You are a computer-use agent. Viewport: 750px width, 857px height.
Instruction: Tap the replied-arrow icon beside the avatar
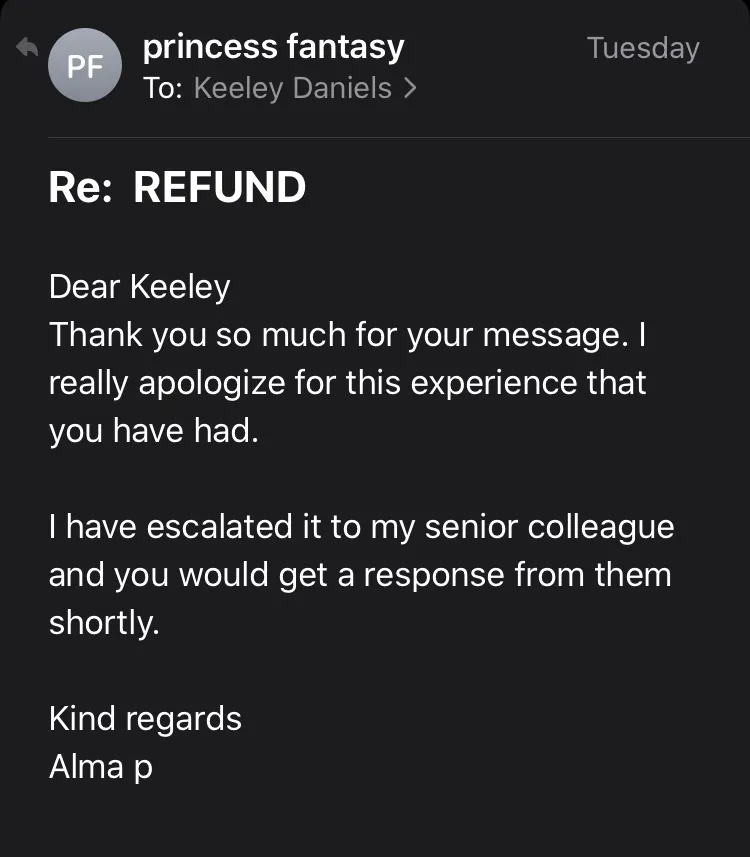click(27, 48)
